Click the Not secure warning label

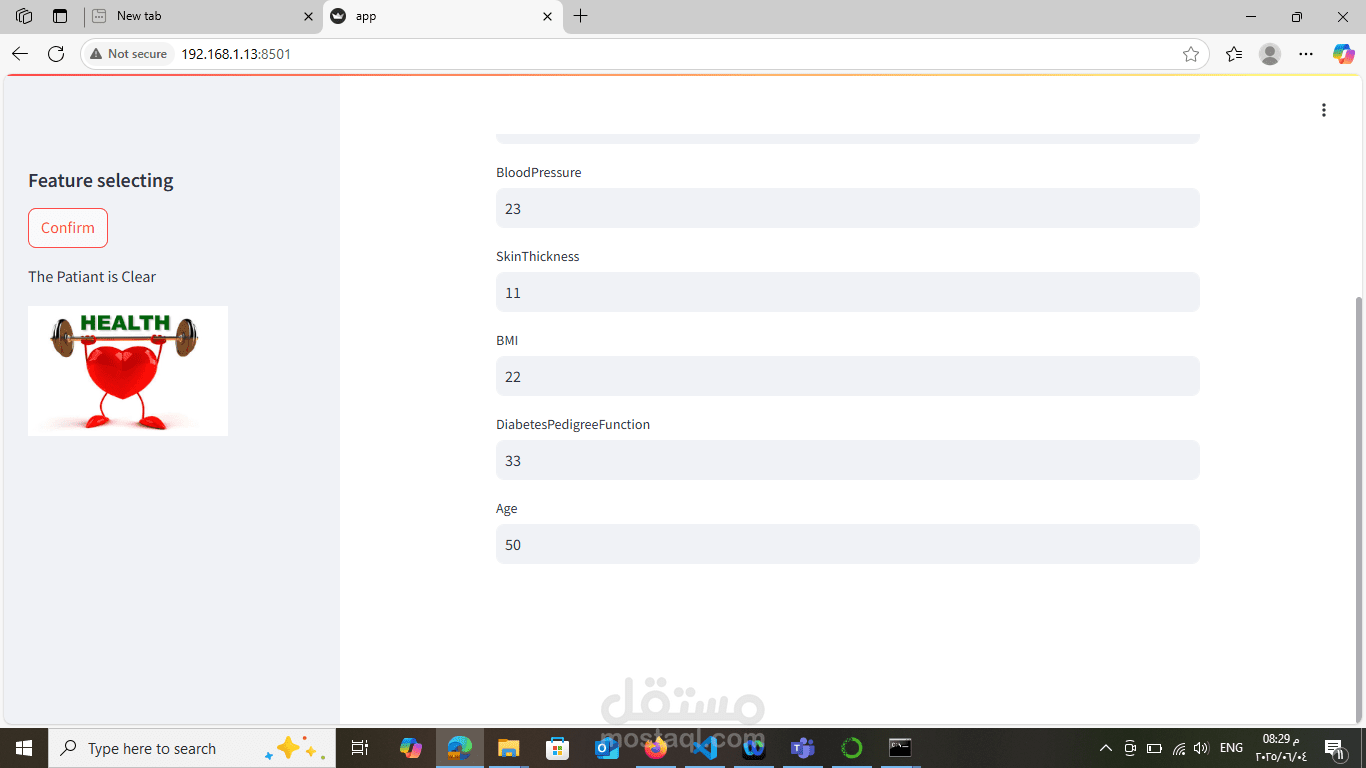(128, 54)
